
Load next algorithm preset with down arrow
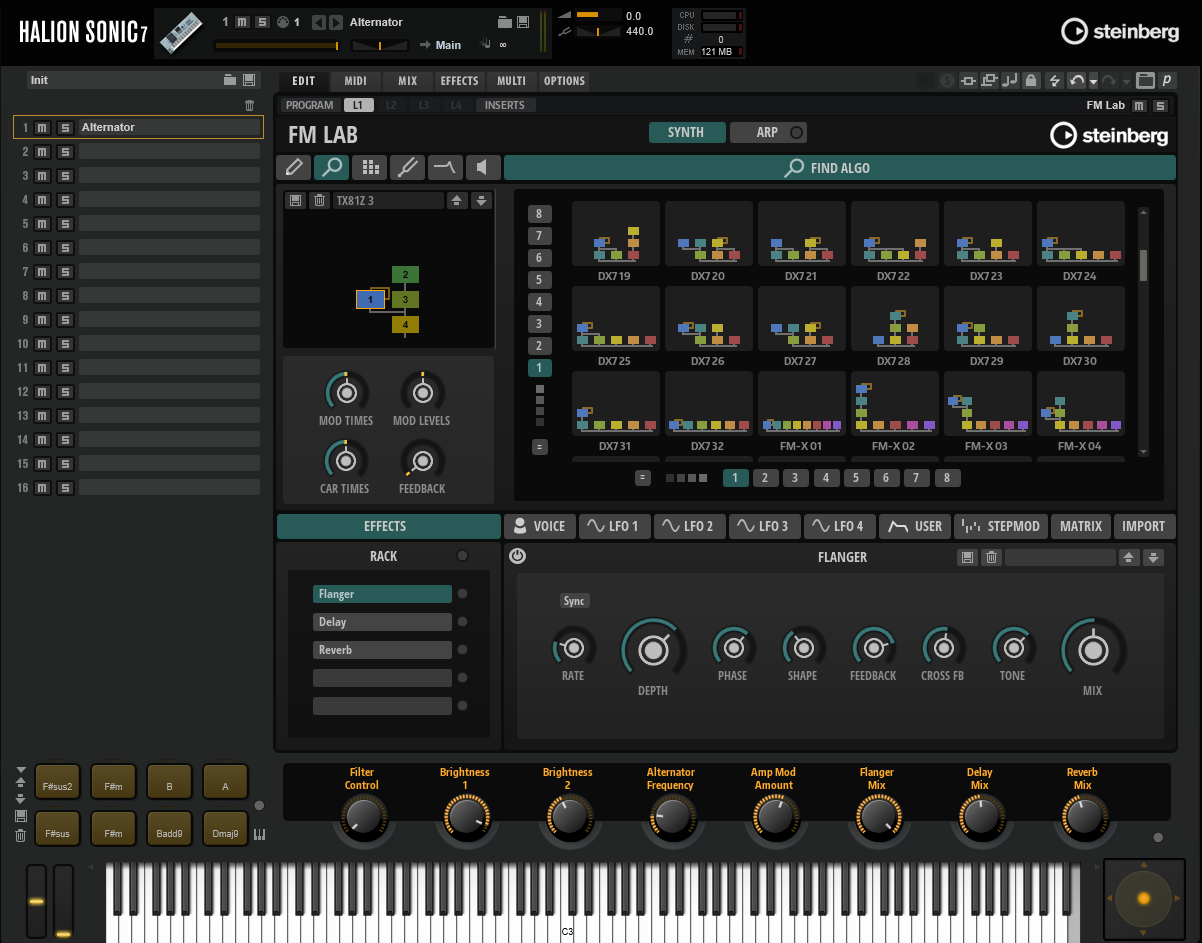(x=482, y=201)
